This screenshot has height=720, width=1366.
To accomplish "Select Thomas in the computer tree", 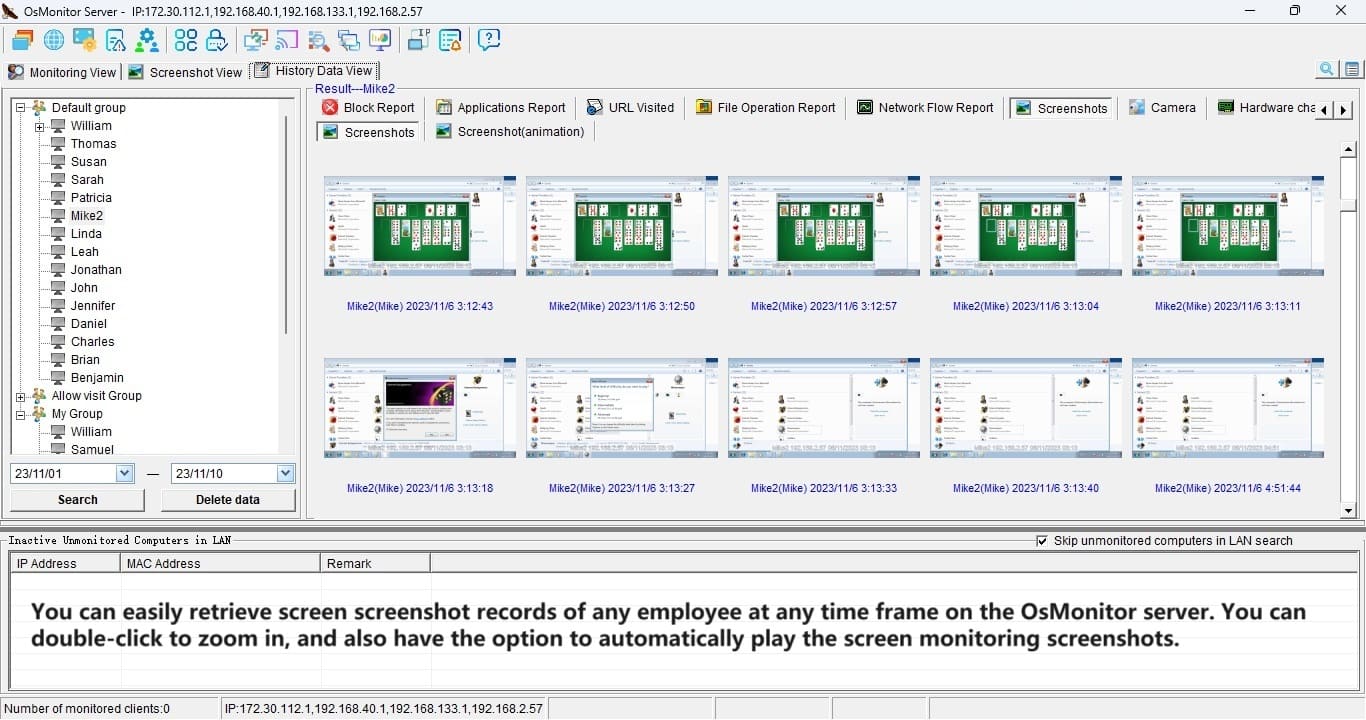I will pyautogui.click(x=93, y=144).
